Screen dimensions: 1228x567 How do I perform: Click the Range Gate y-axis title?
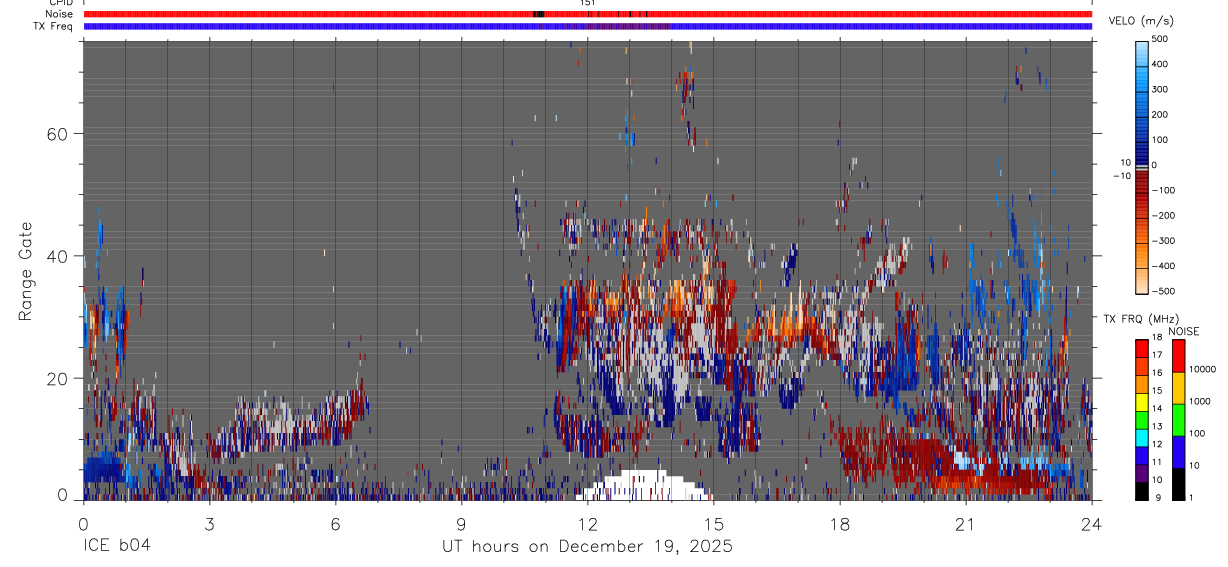27,271
